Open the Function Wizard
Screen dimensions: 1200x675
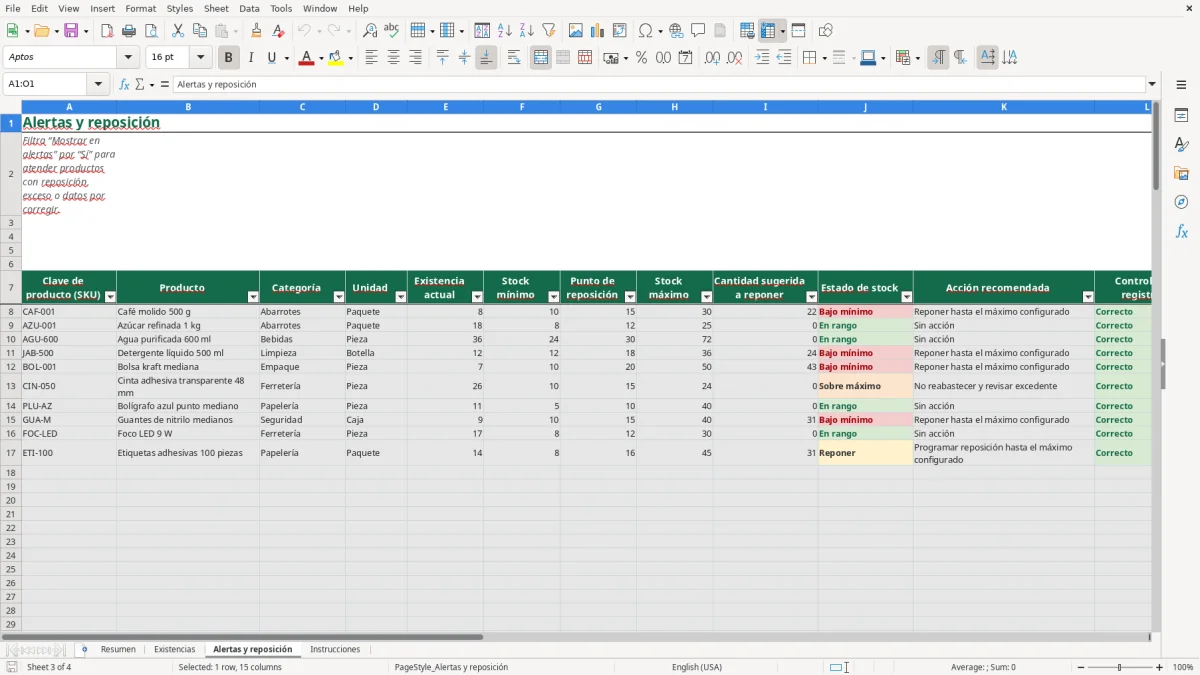124,85
